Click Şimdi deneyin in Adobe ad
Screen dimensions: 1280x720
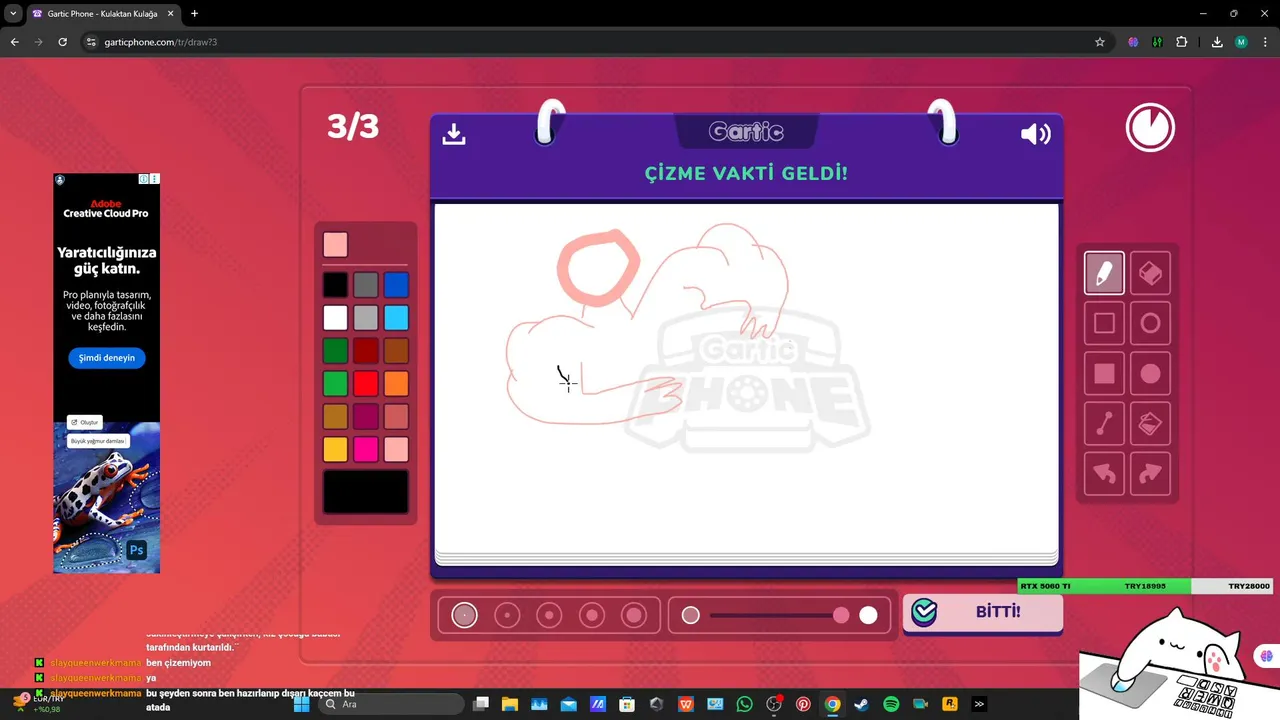107,358
